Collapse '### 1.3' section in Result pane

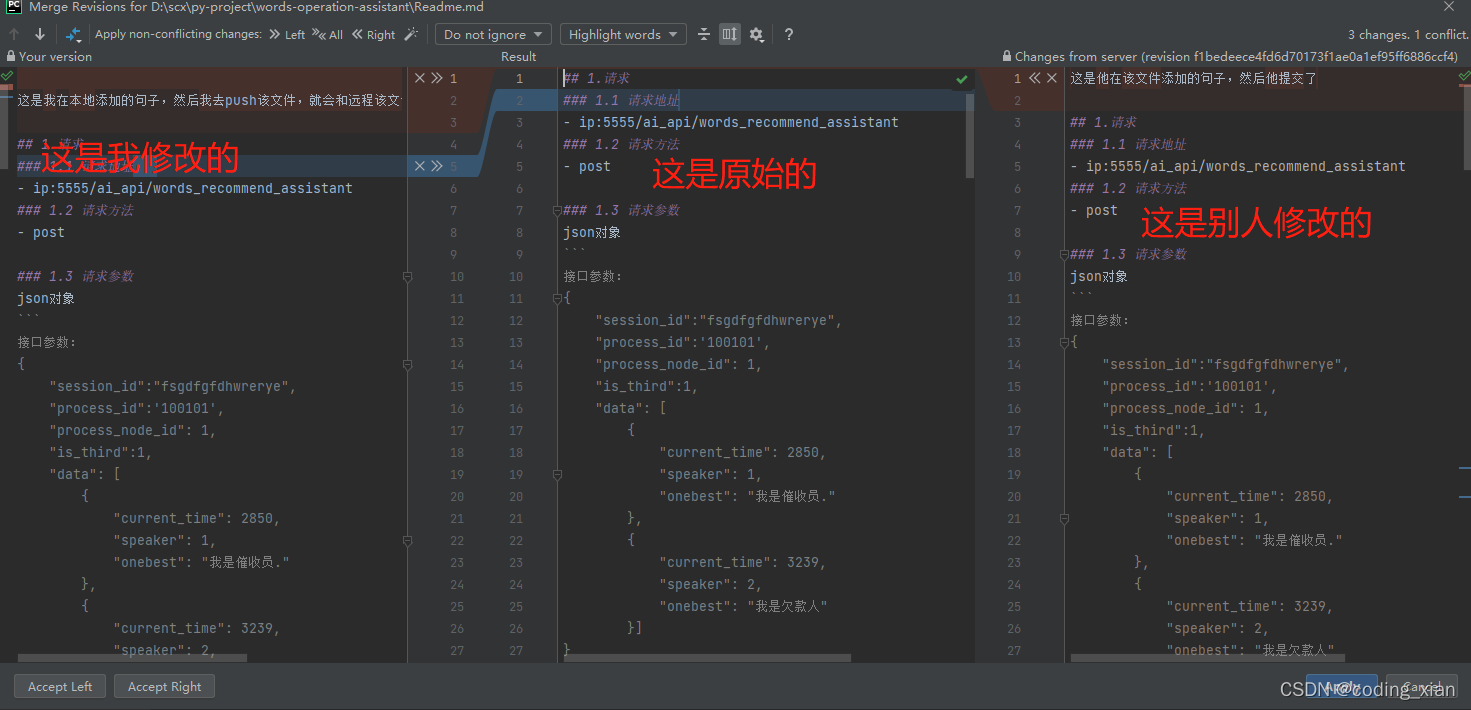coord(557,210)
